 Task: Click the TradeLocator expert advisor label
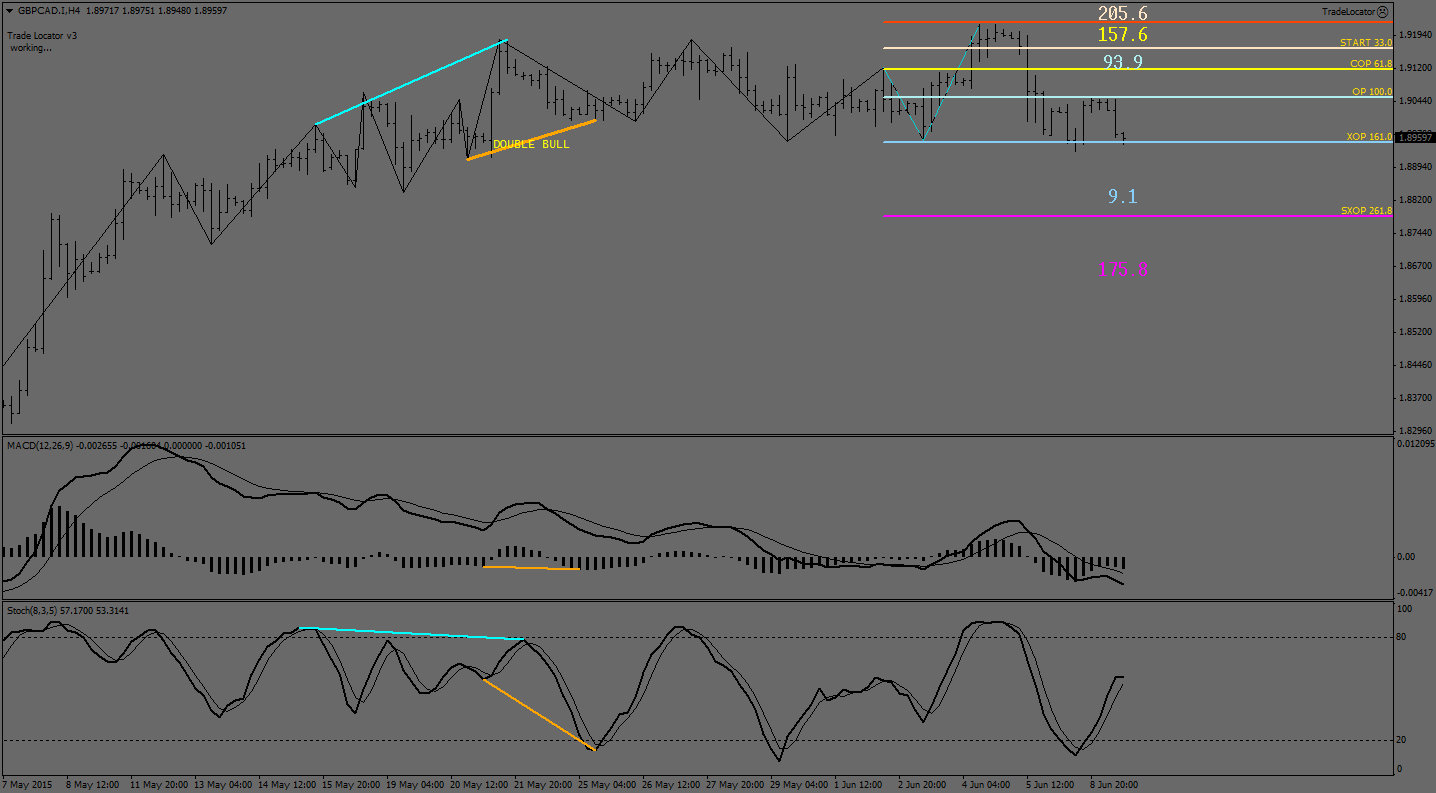pyautogui.click(x=1347, y=12)
